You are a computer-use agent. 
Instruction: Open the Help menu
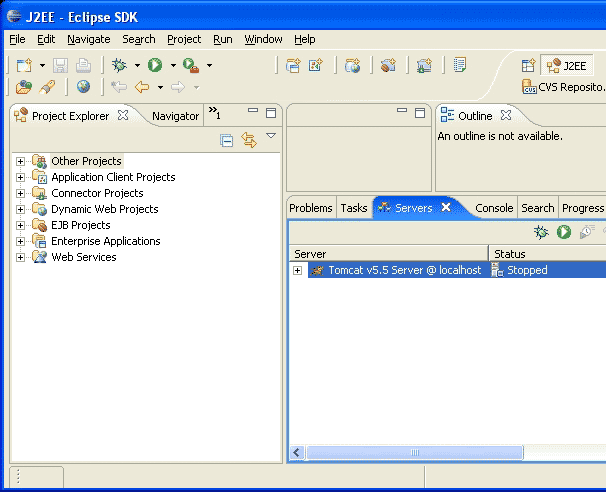pyautogui.click(x=305, y=39)
